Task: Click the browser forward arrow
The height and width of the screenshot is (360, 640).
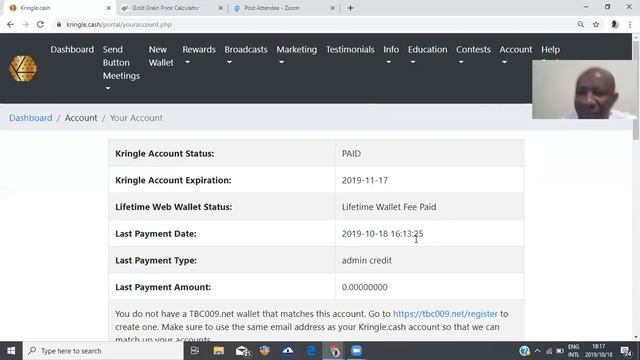Action: pyautogui.click(x=25, y=24)
